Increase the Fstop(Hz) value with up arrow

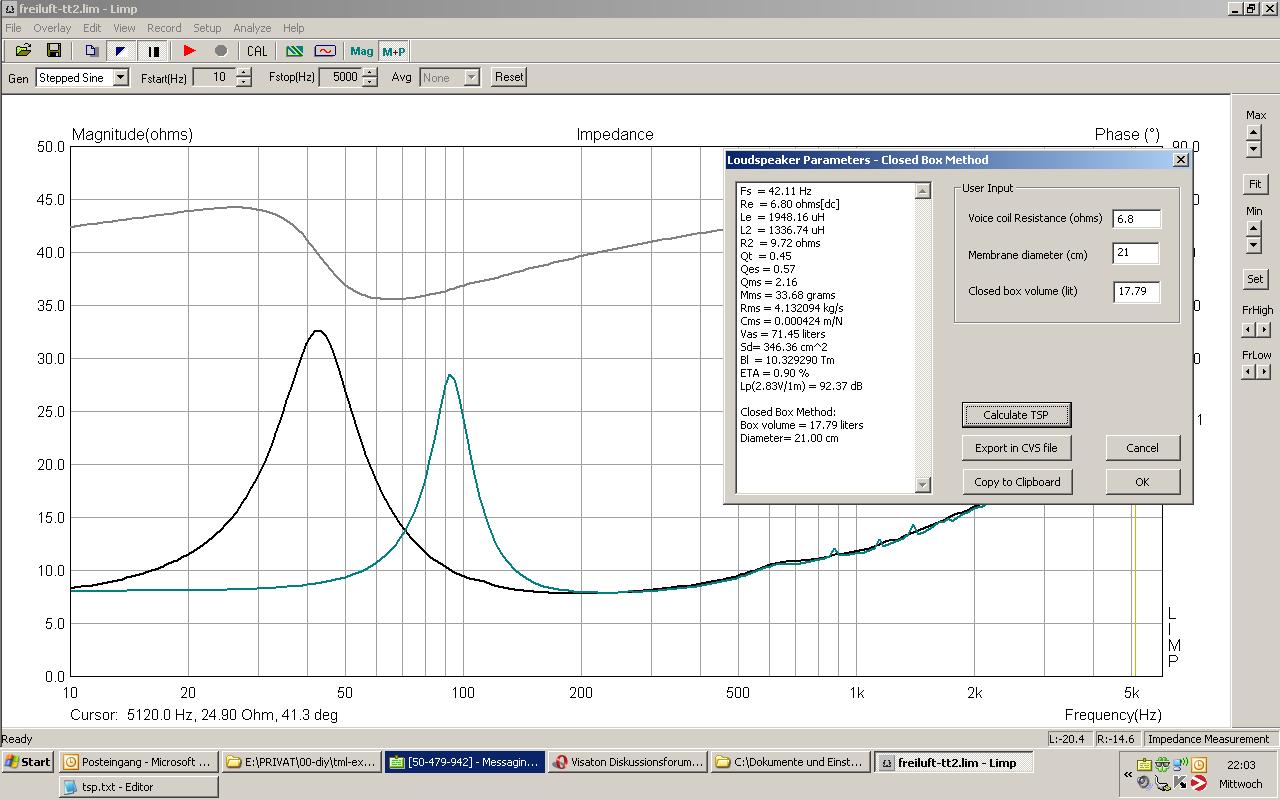(370, 72)
